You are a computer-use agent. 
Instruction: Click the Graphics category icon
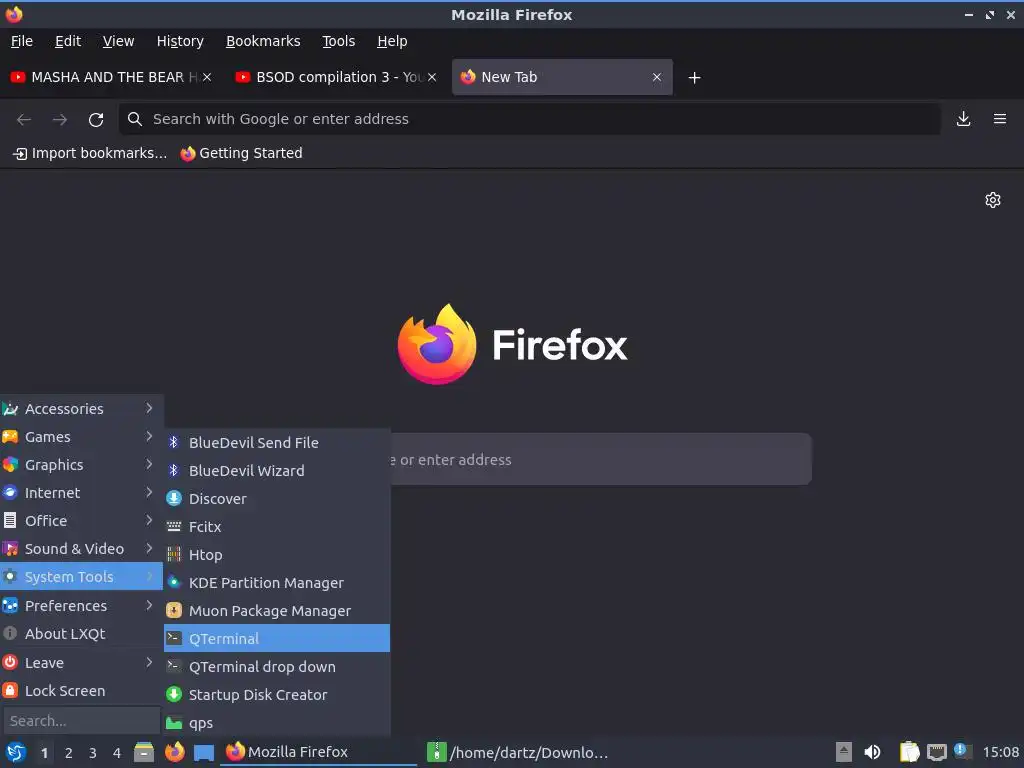(10, 465)
